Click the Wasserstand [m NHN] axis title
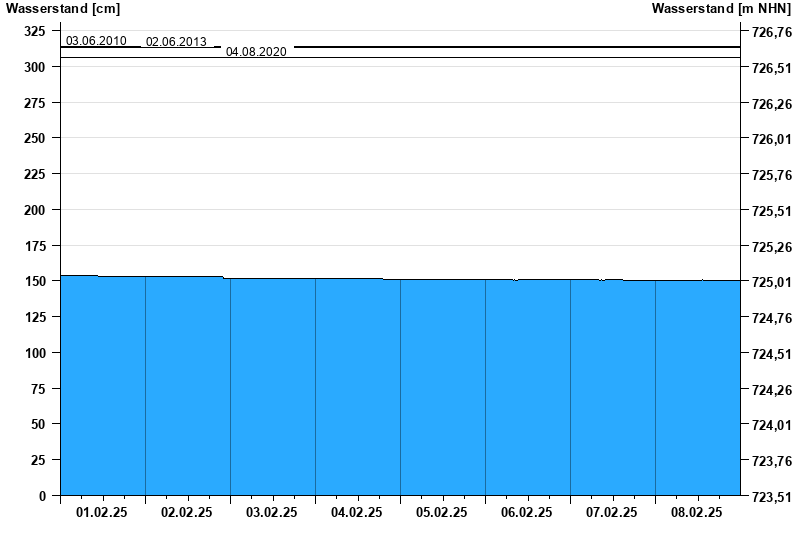Screen dimensions: 800x550 [x=721, y=9]
